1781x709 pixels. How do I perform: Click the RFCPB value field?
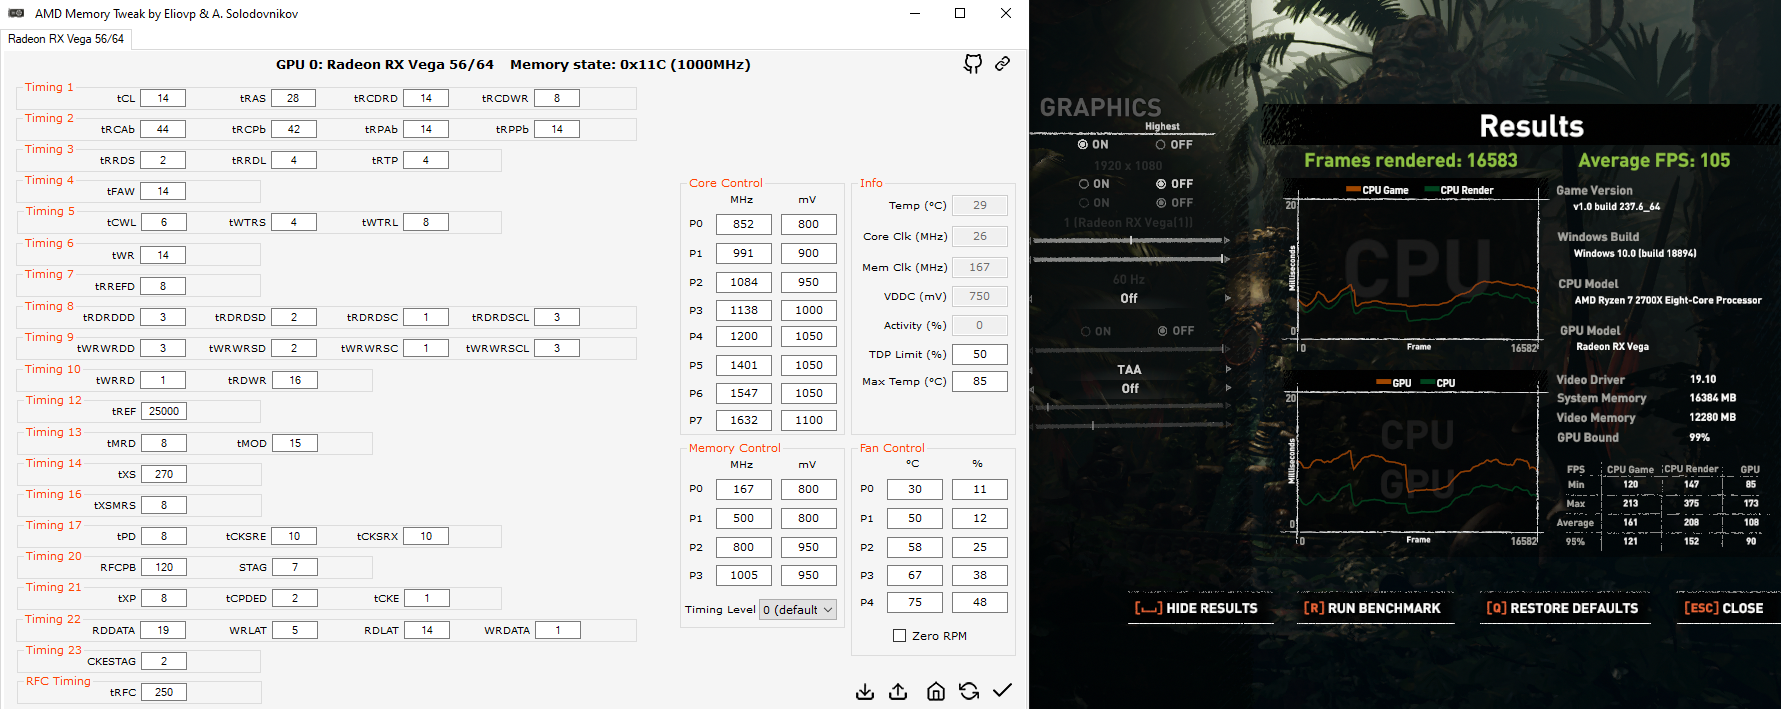pyautogui.click(x=164, y=567)
